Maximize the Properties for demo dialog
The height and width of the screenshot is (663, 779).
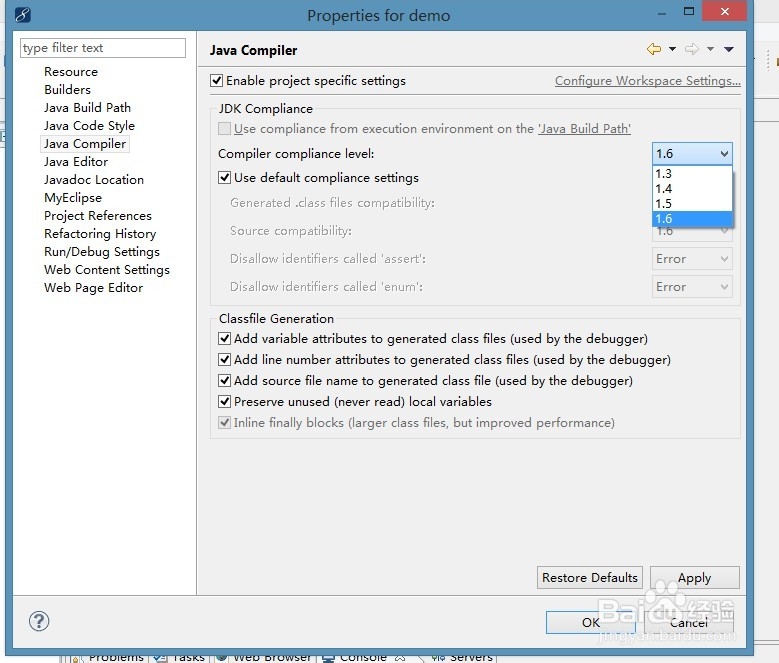(x=689, y=11)
